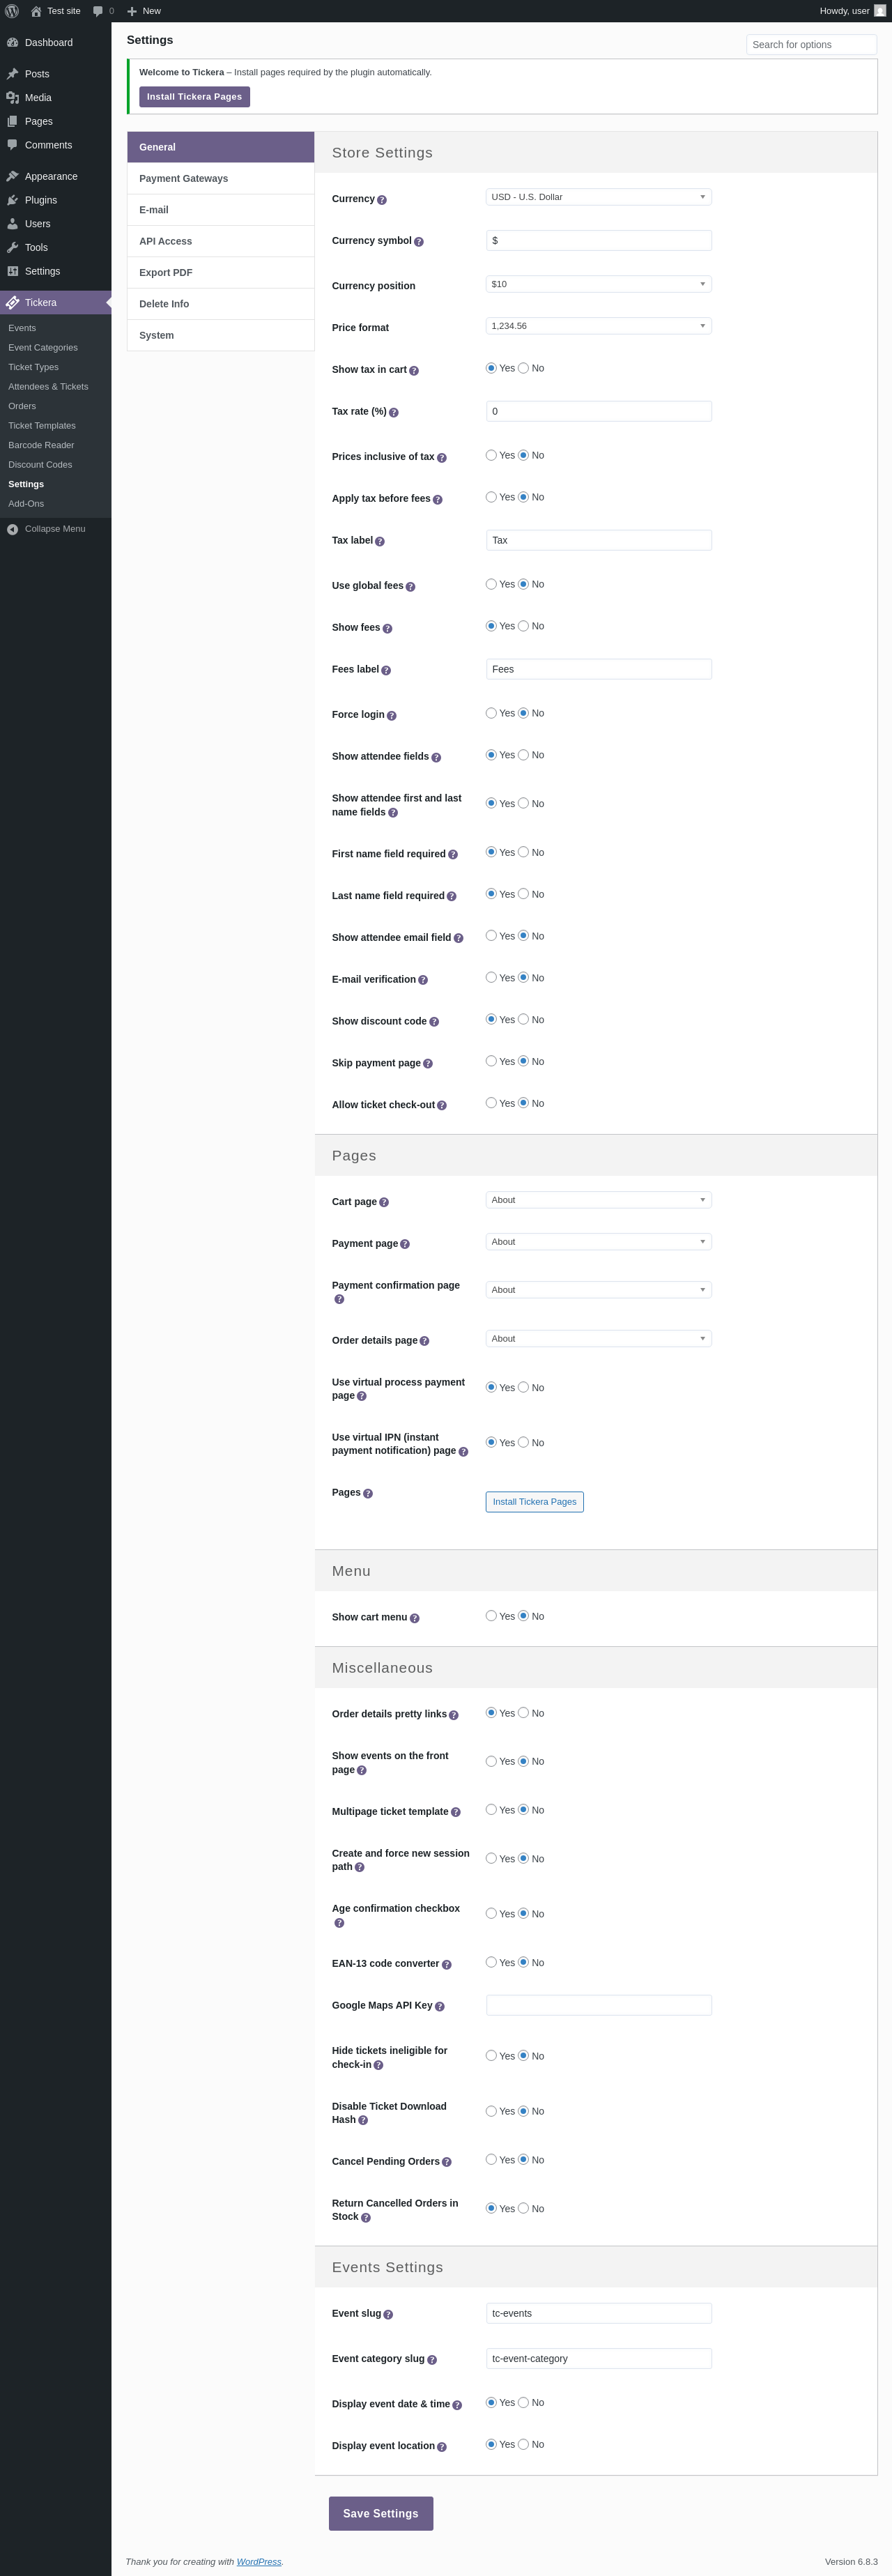Open Ticket Types in Tickera submenu
Viewport: 892px width, 2576px height.
34,367
